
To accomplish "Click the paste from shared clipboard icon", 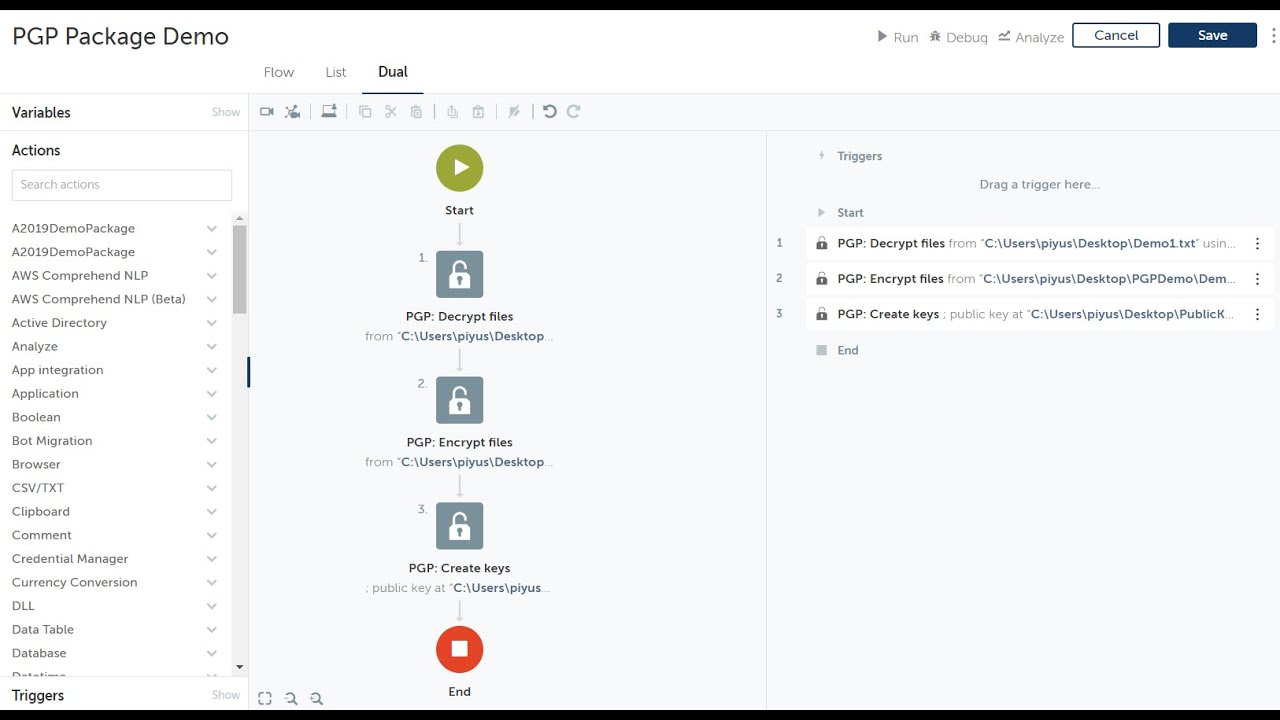I will point(478,112).
